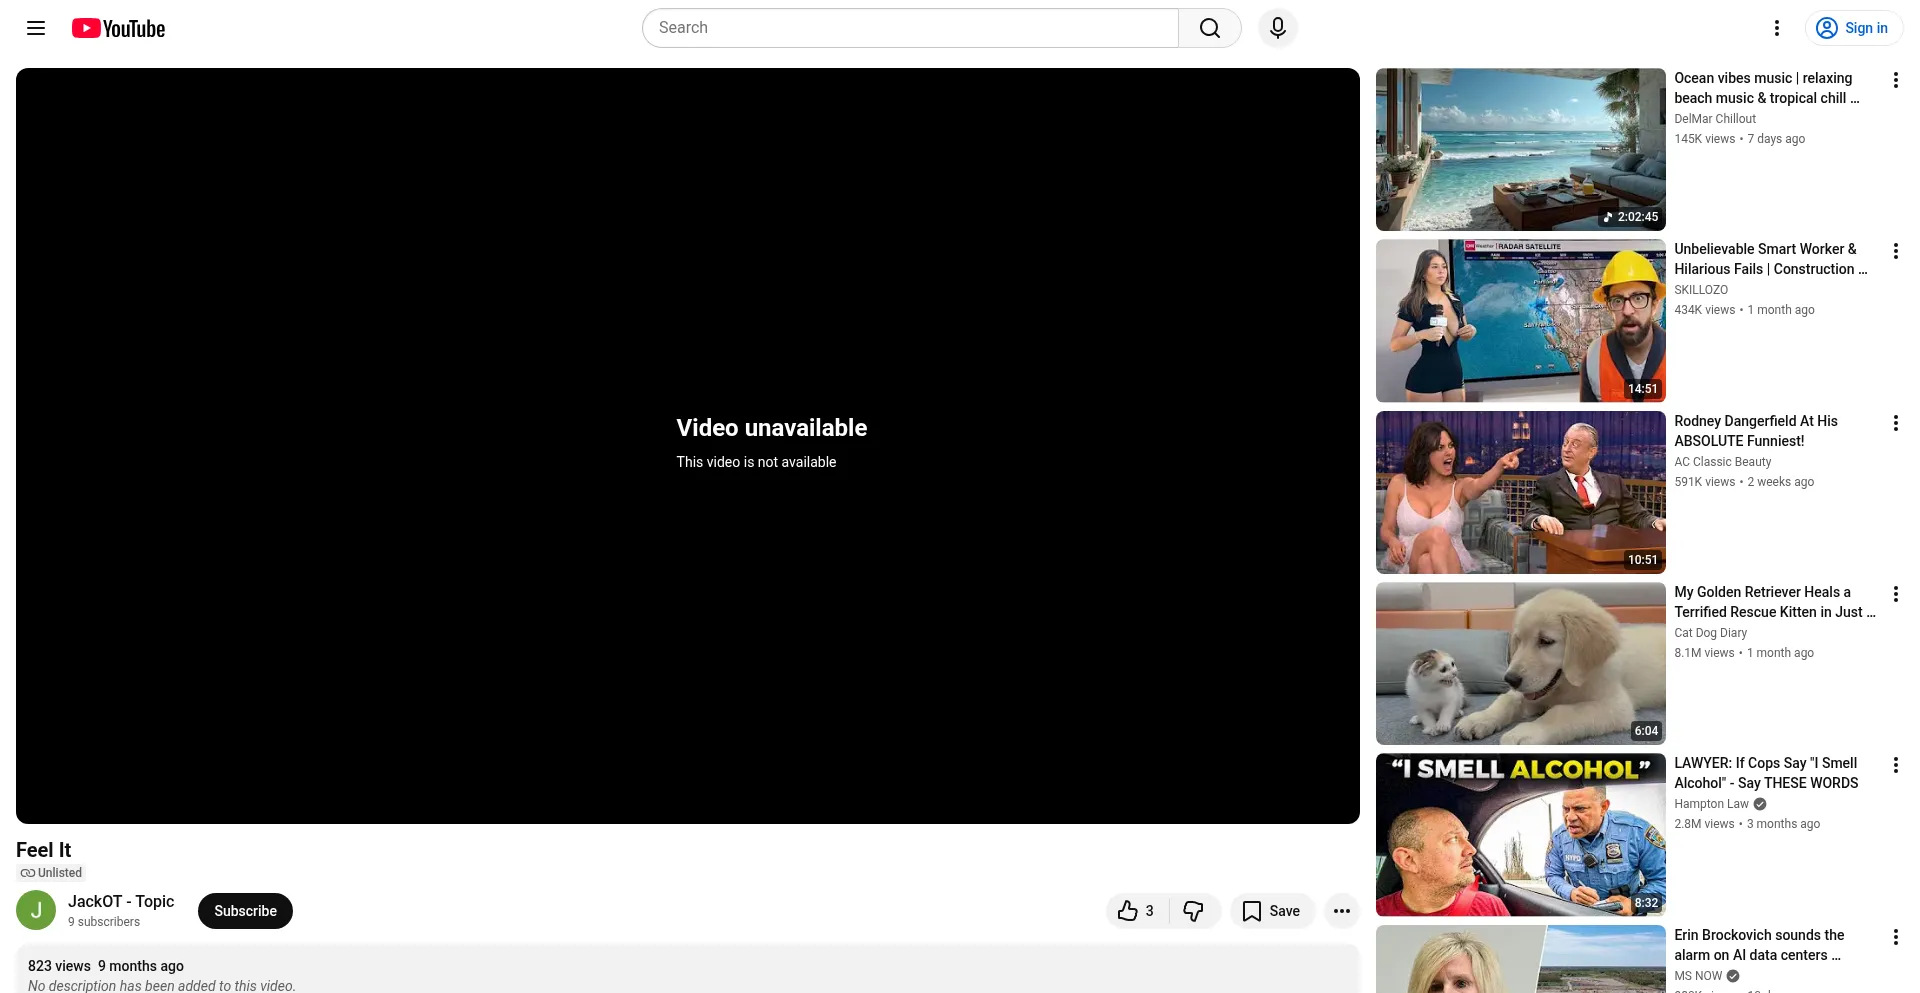The width and height of the screenshot is (1920, 993).
Task: Click "145K views • 7 days ago" metadata
Action: pos(1740,139)
